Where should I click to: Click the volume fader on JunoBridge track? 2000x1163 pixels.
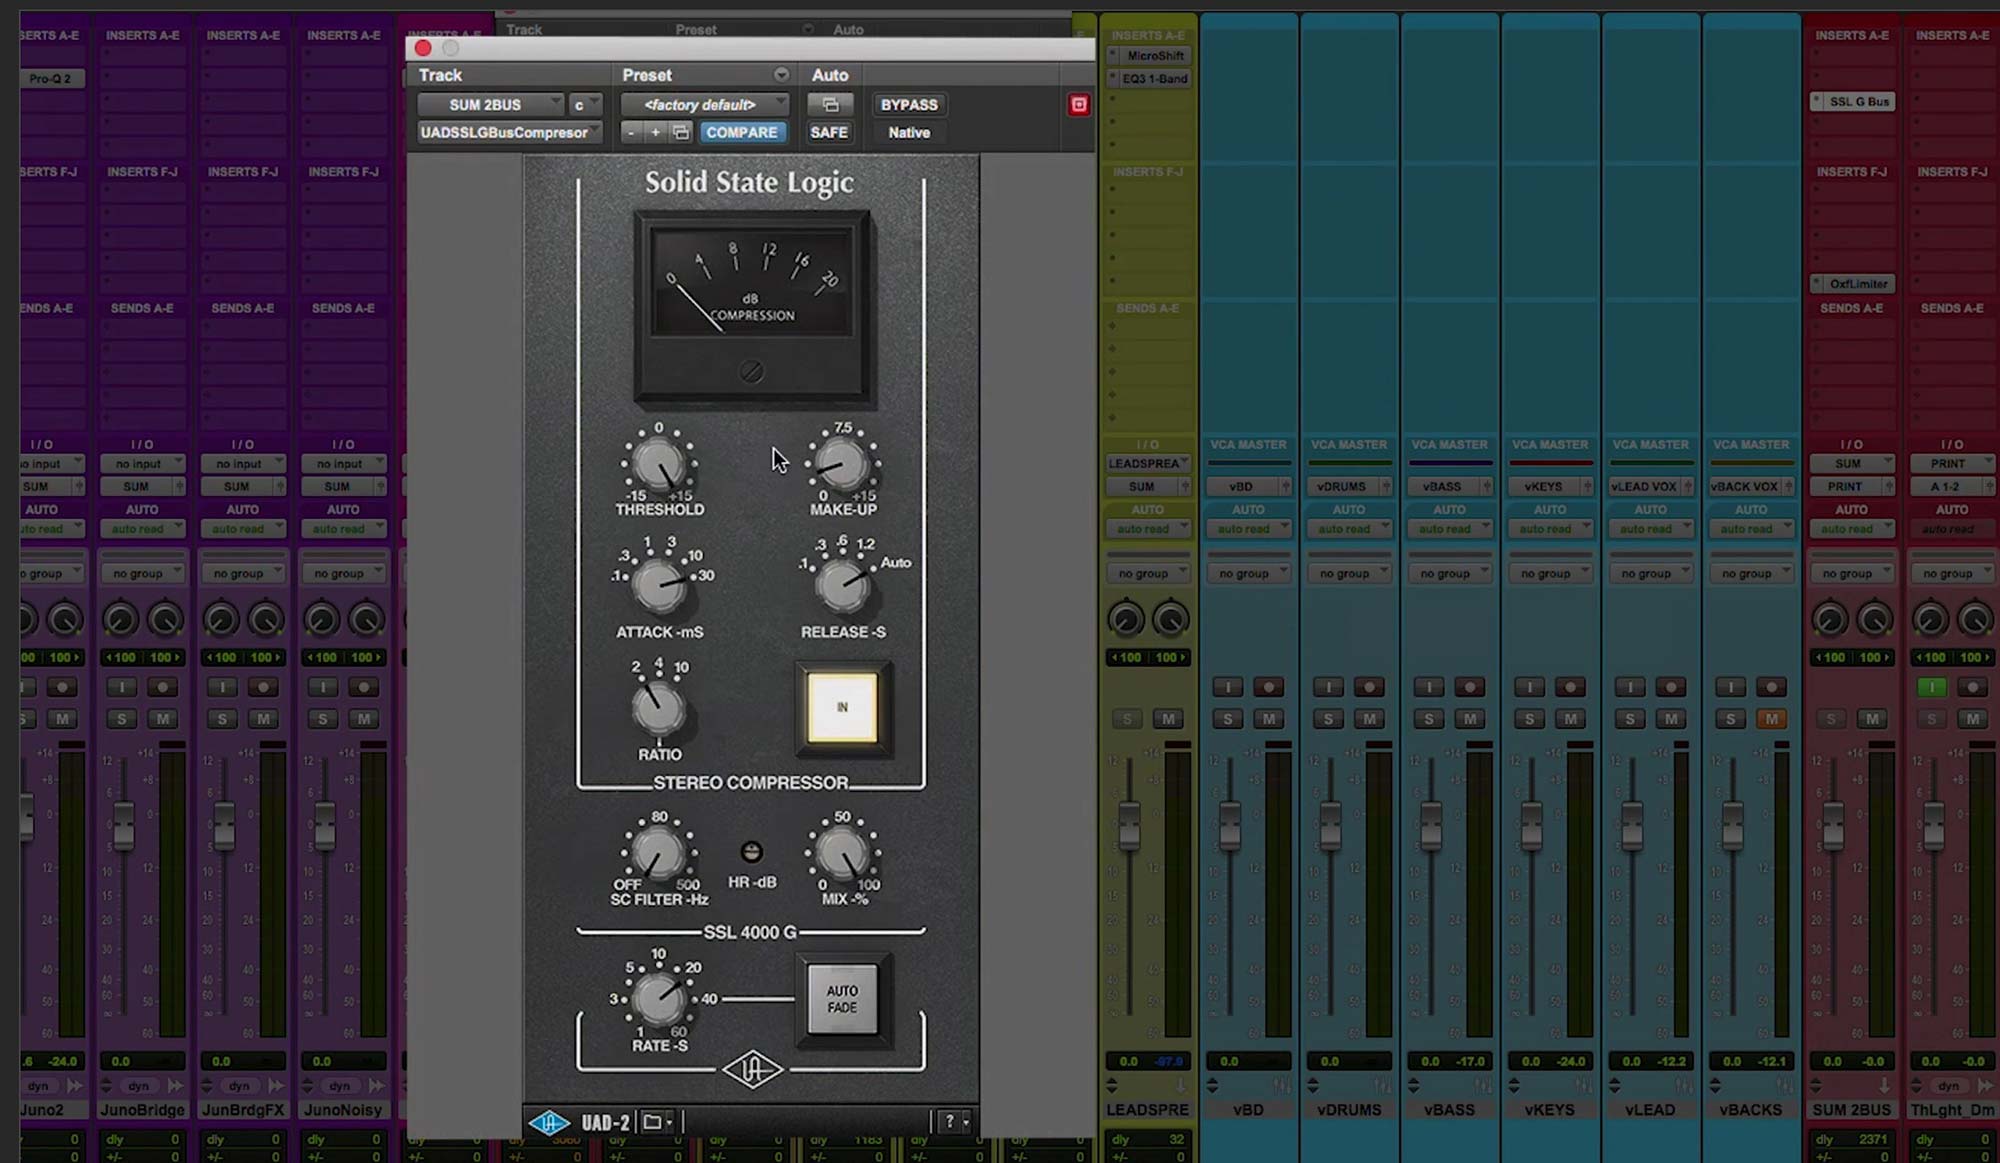(123, 825)
